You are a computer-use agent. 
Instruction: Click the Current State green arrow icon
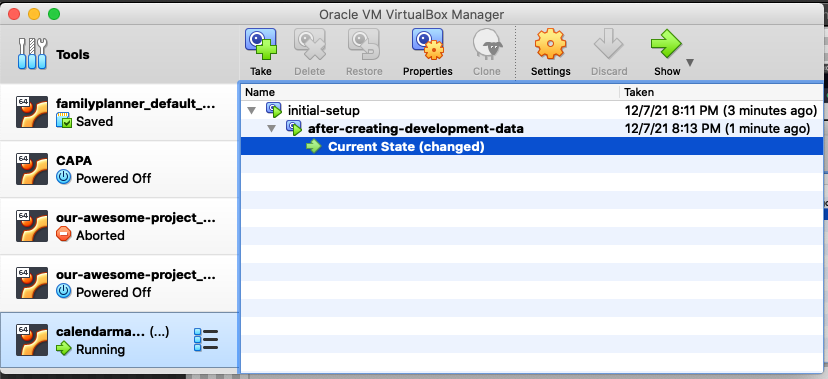(x=314, y=146)
